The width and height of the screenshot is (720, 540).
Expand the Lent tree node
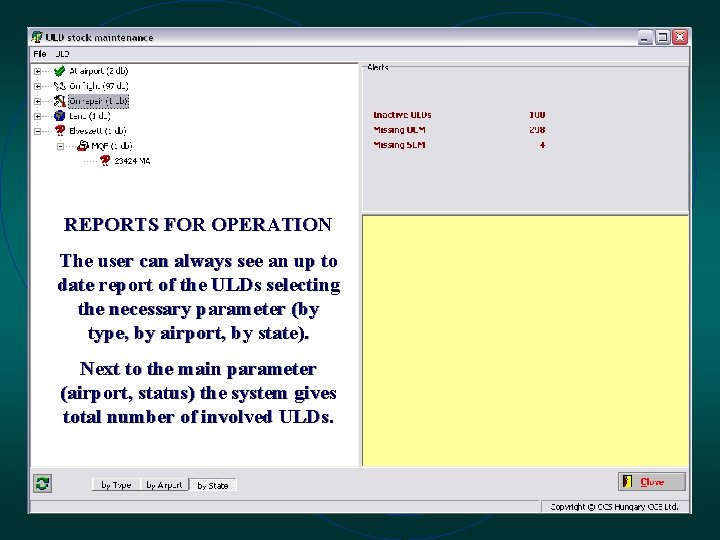[38, 116]
